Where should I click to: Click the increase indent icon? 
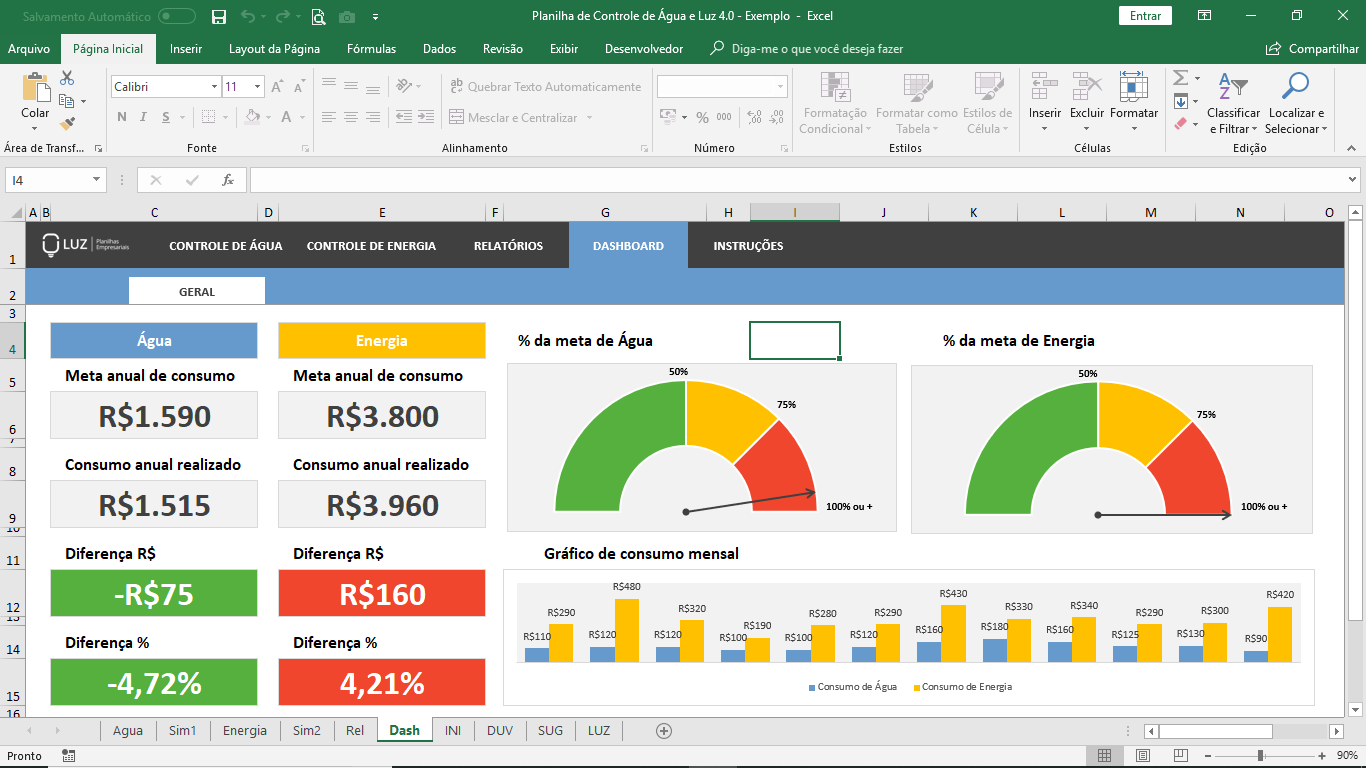(425, 117)
